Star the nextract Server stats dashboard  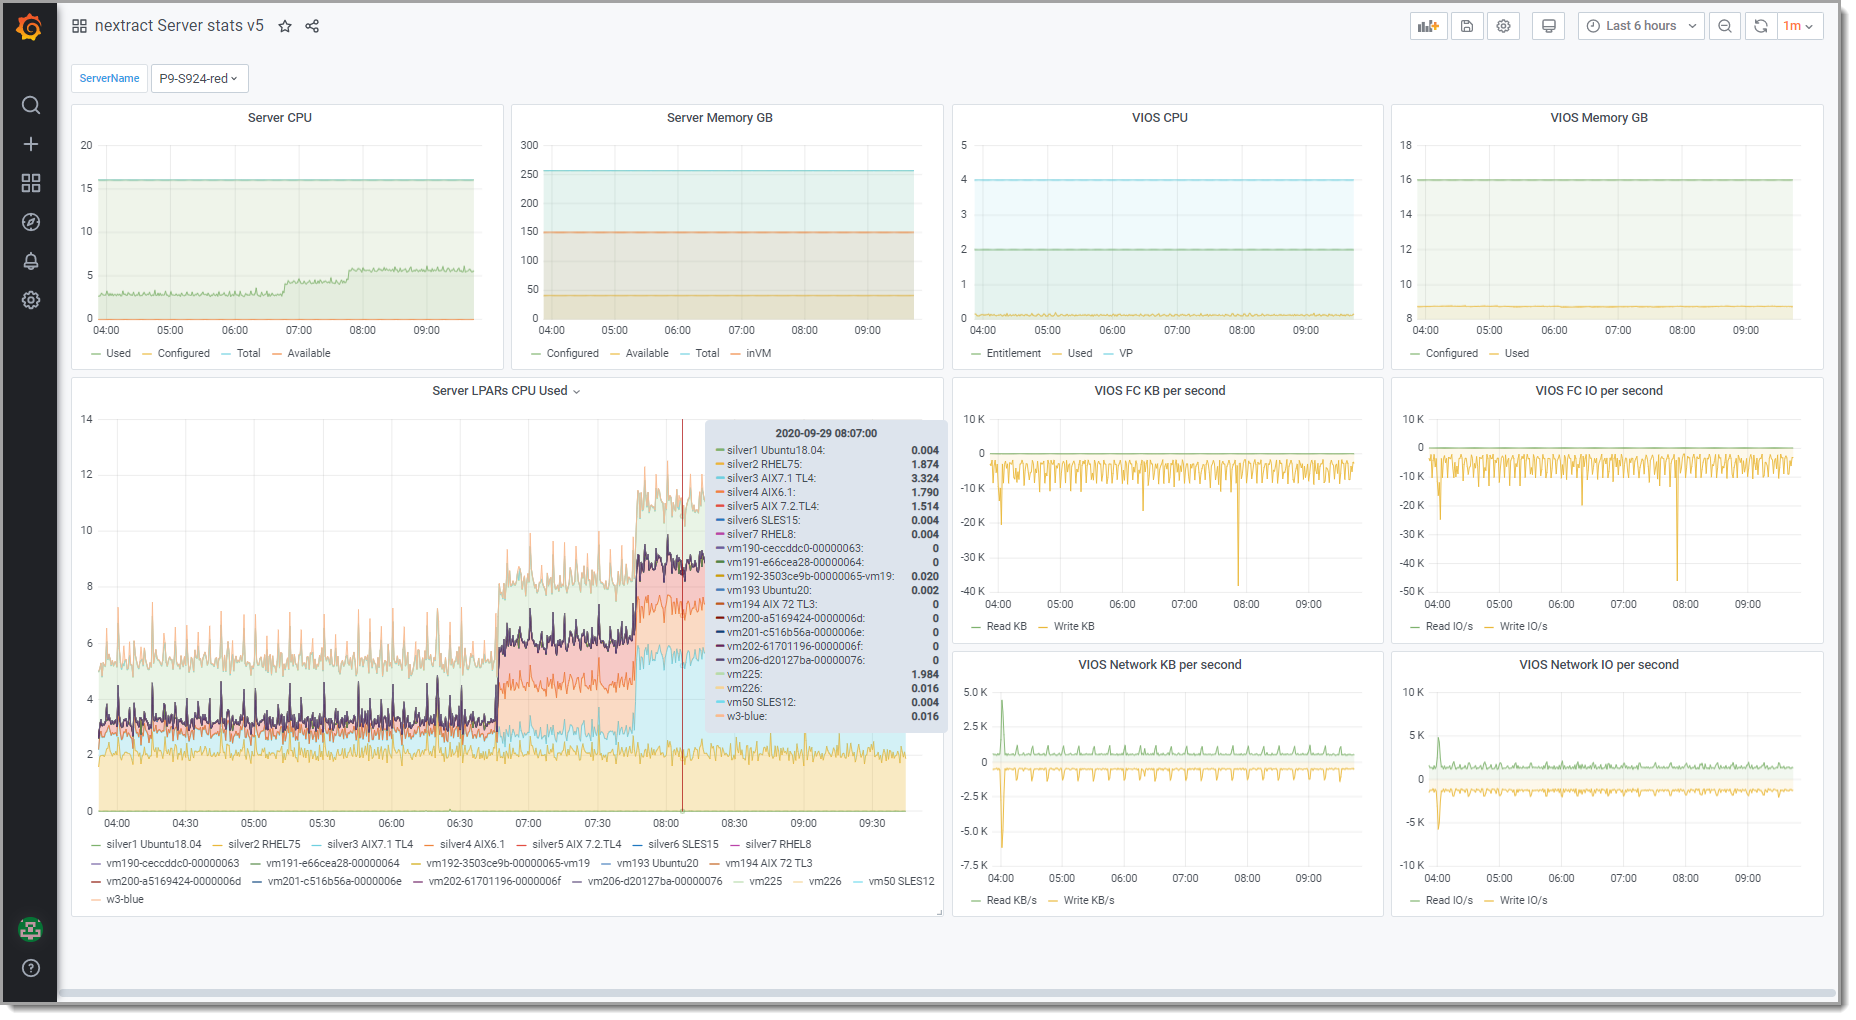[x=285, y=26]
